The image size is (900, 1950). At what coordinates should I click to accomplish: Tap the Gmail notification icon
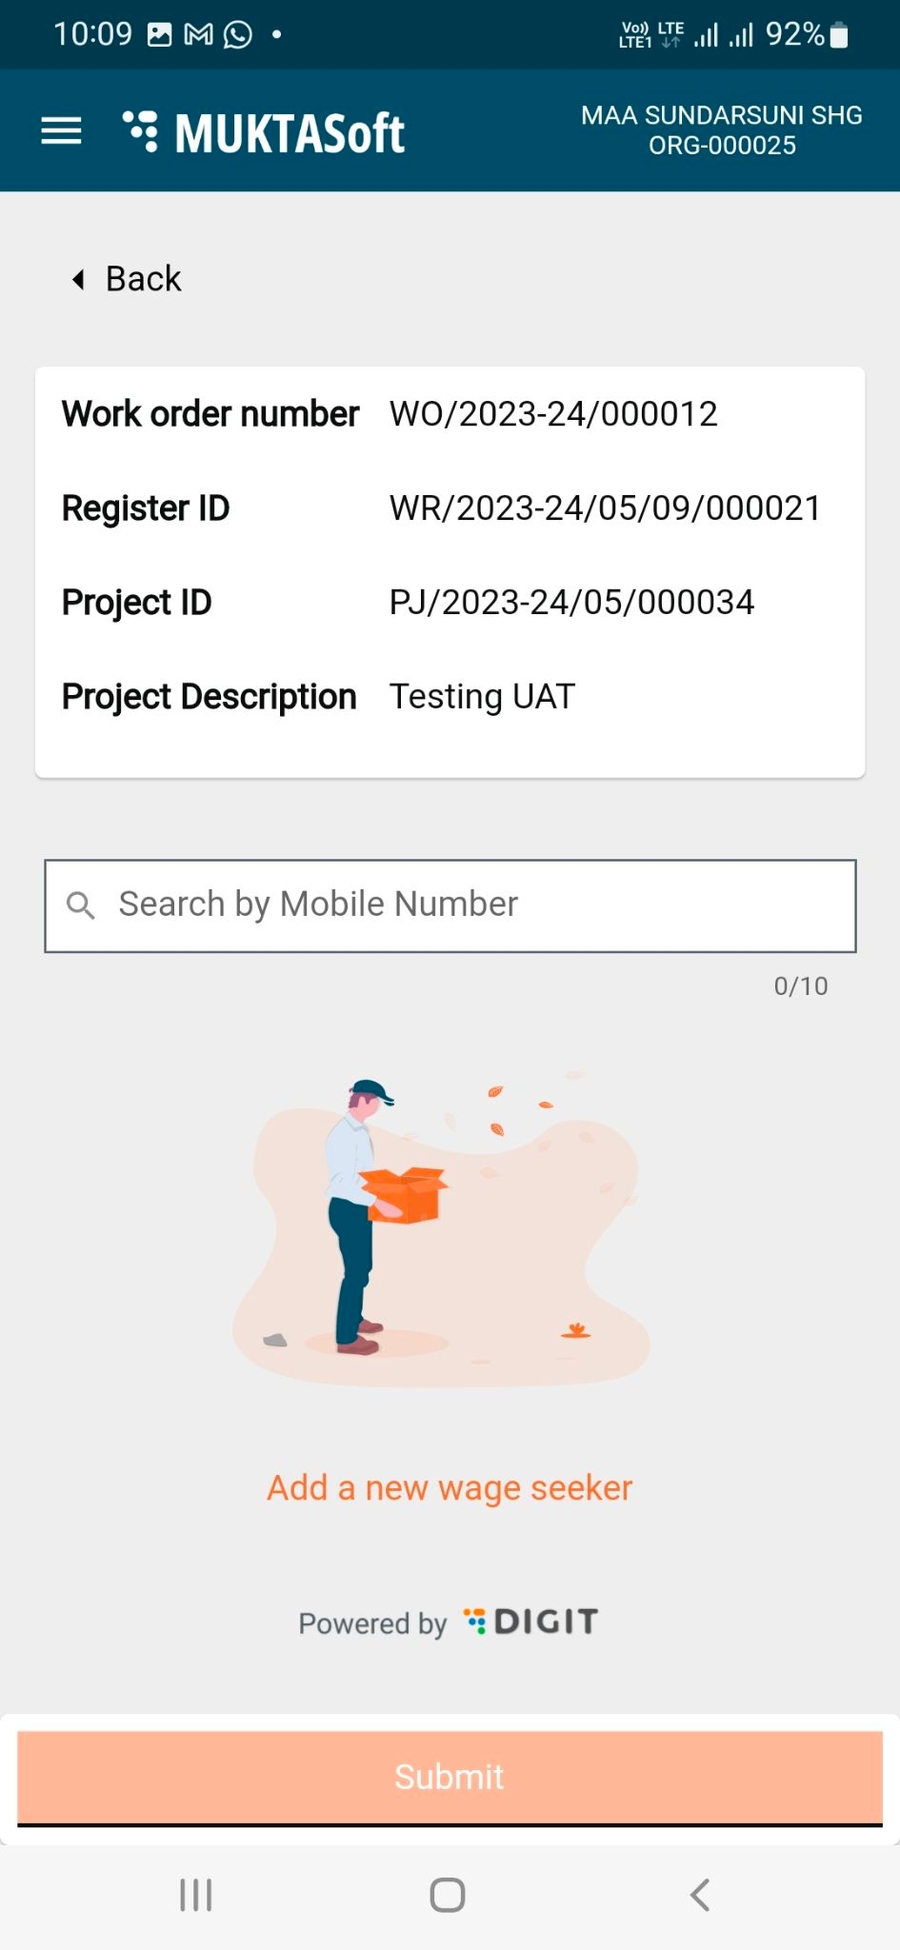[199, 35]
